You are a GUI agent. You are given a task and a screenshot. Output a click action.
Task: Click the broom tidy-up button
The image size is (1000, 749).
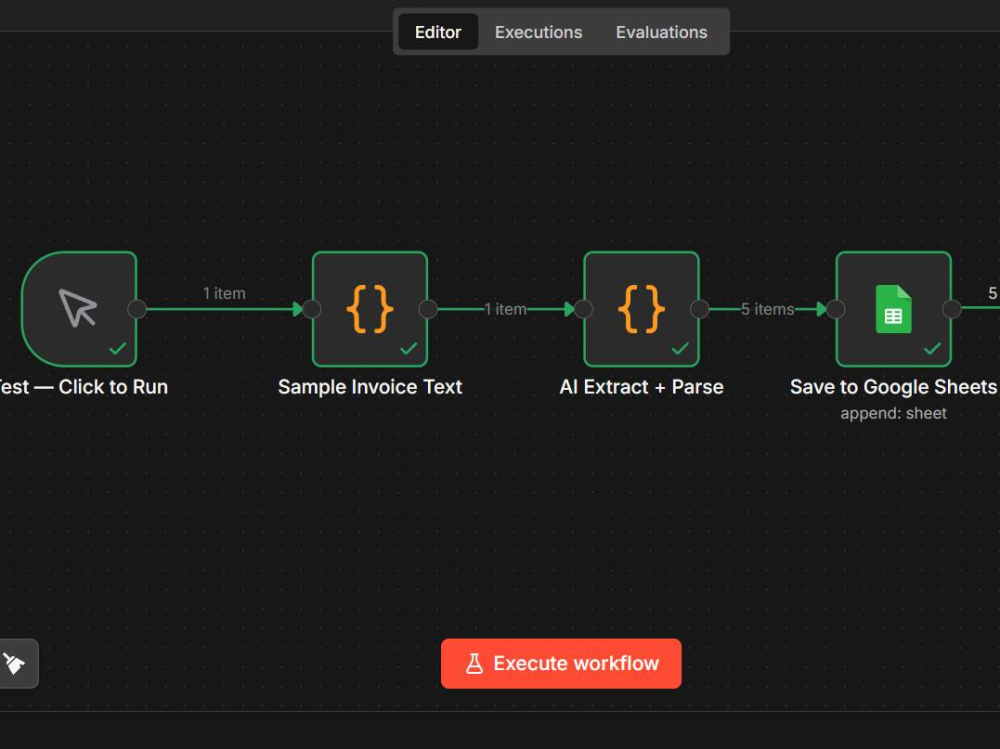14,663
